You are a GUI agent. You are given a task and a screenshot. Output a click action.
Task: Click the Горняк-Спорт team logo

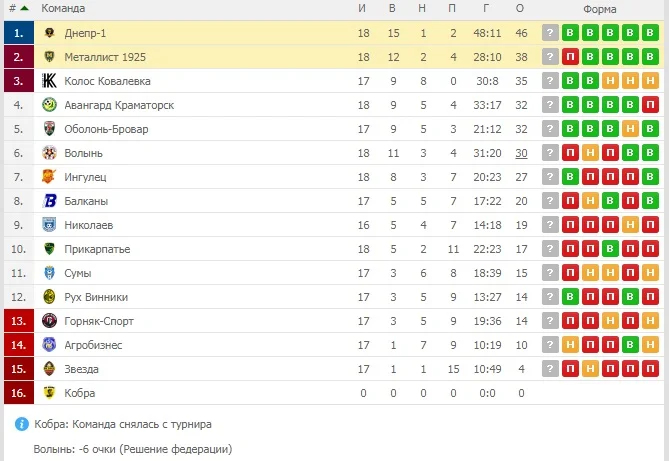click(50, 321)
